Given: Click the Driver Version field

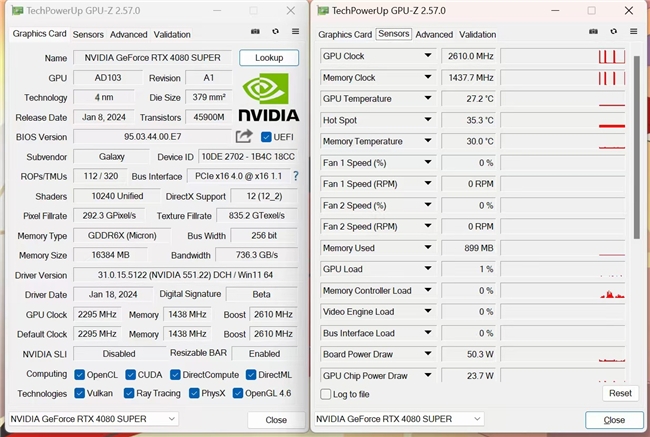Looking at the screenshot, I should (185, 274).
